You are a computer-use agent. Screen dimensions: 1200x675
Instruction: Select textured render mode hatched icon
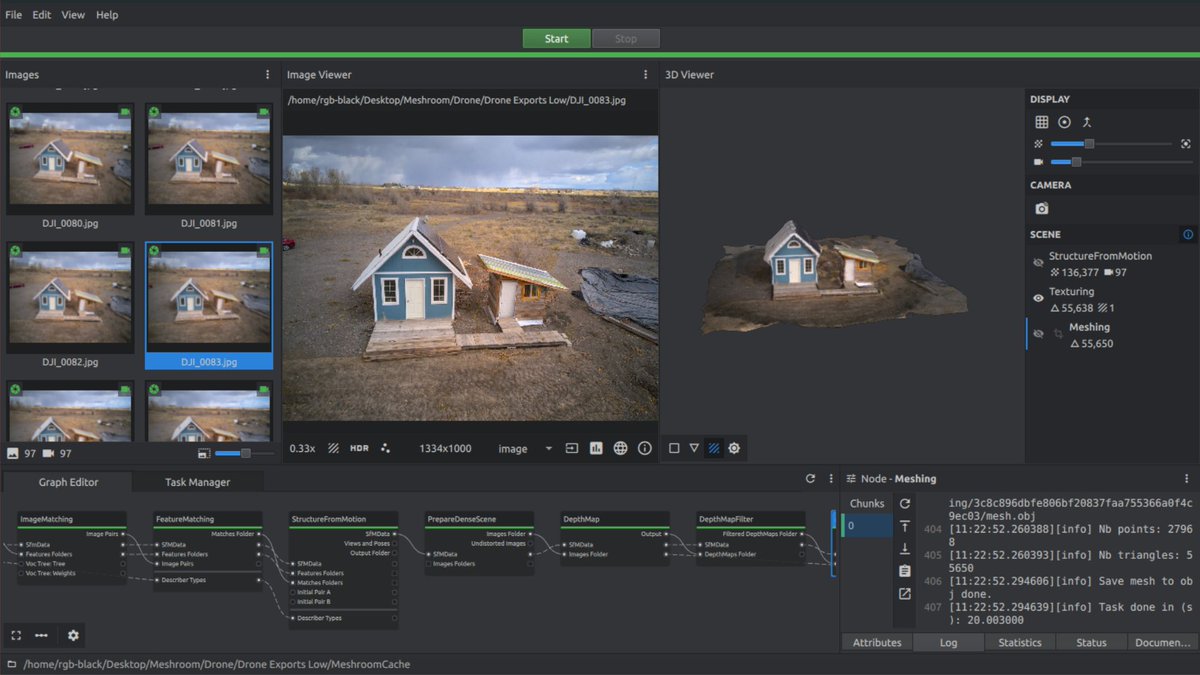tap(714, 449)
